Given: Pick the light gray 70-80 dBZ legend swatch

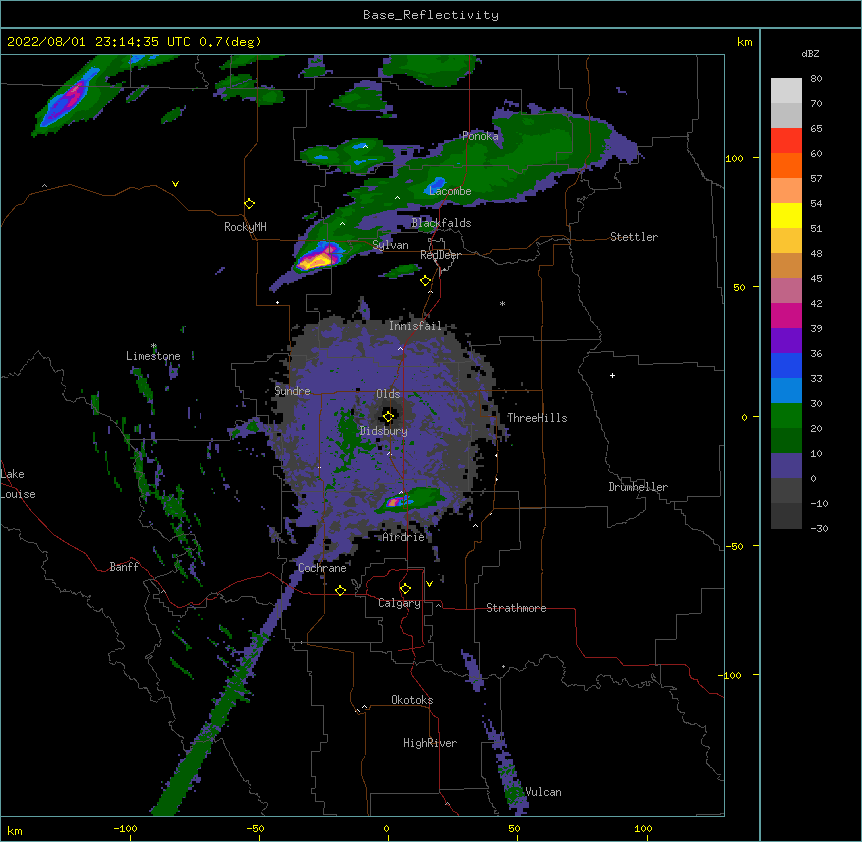Looking at the screenshot, I should click(x=786, y=90).
